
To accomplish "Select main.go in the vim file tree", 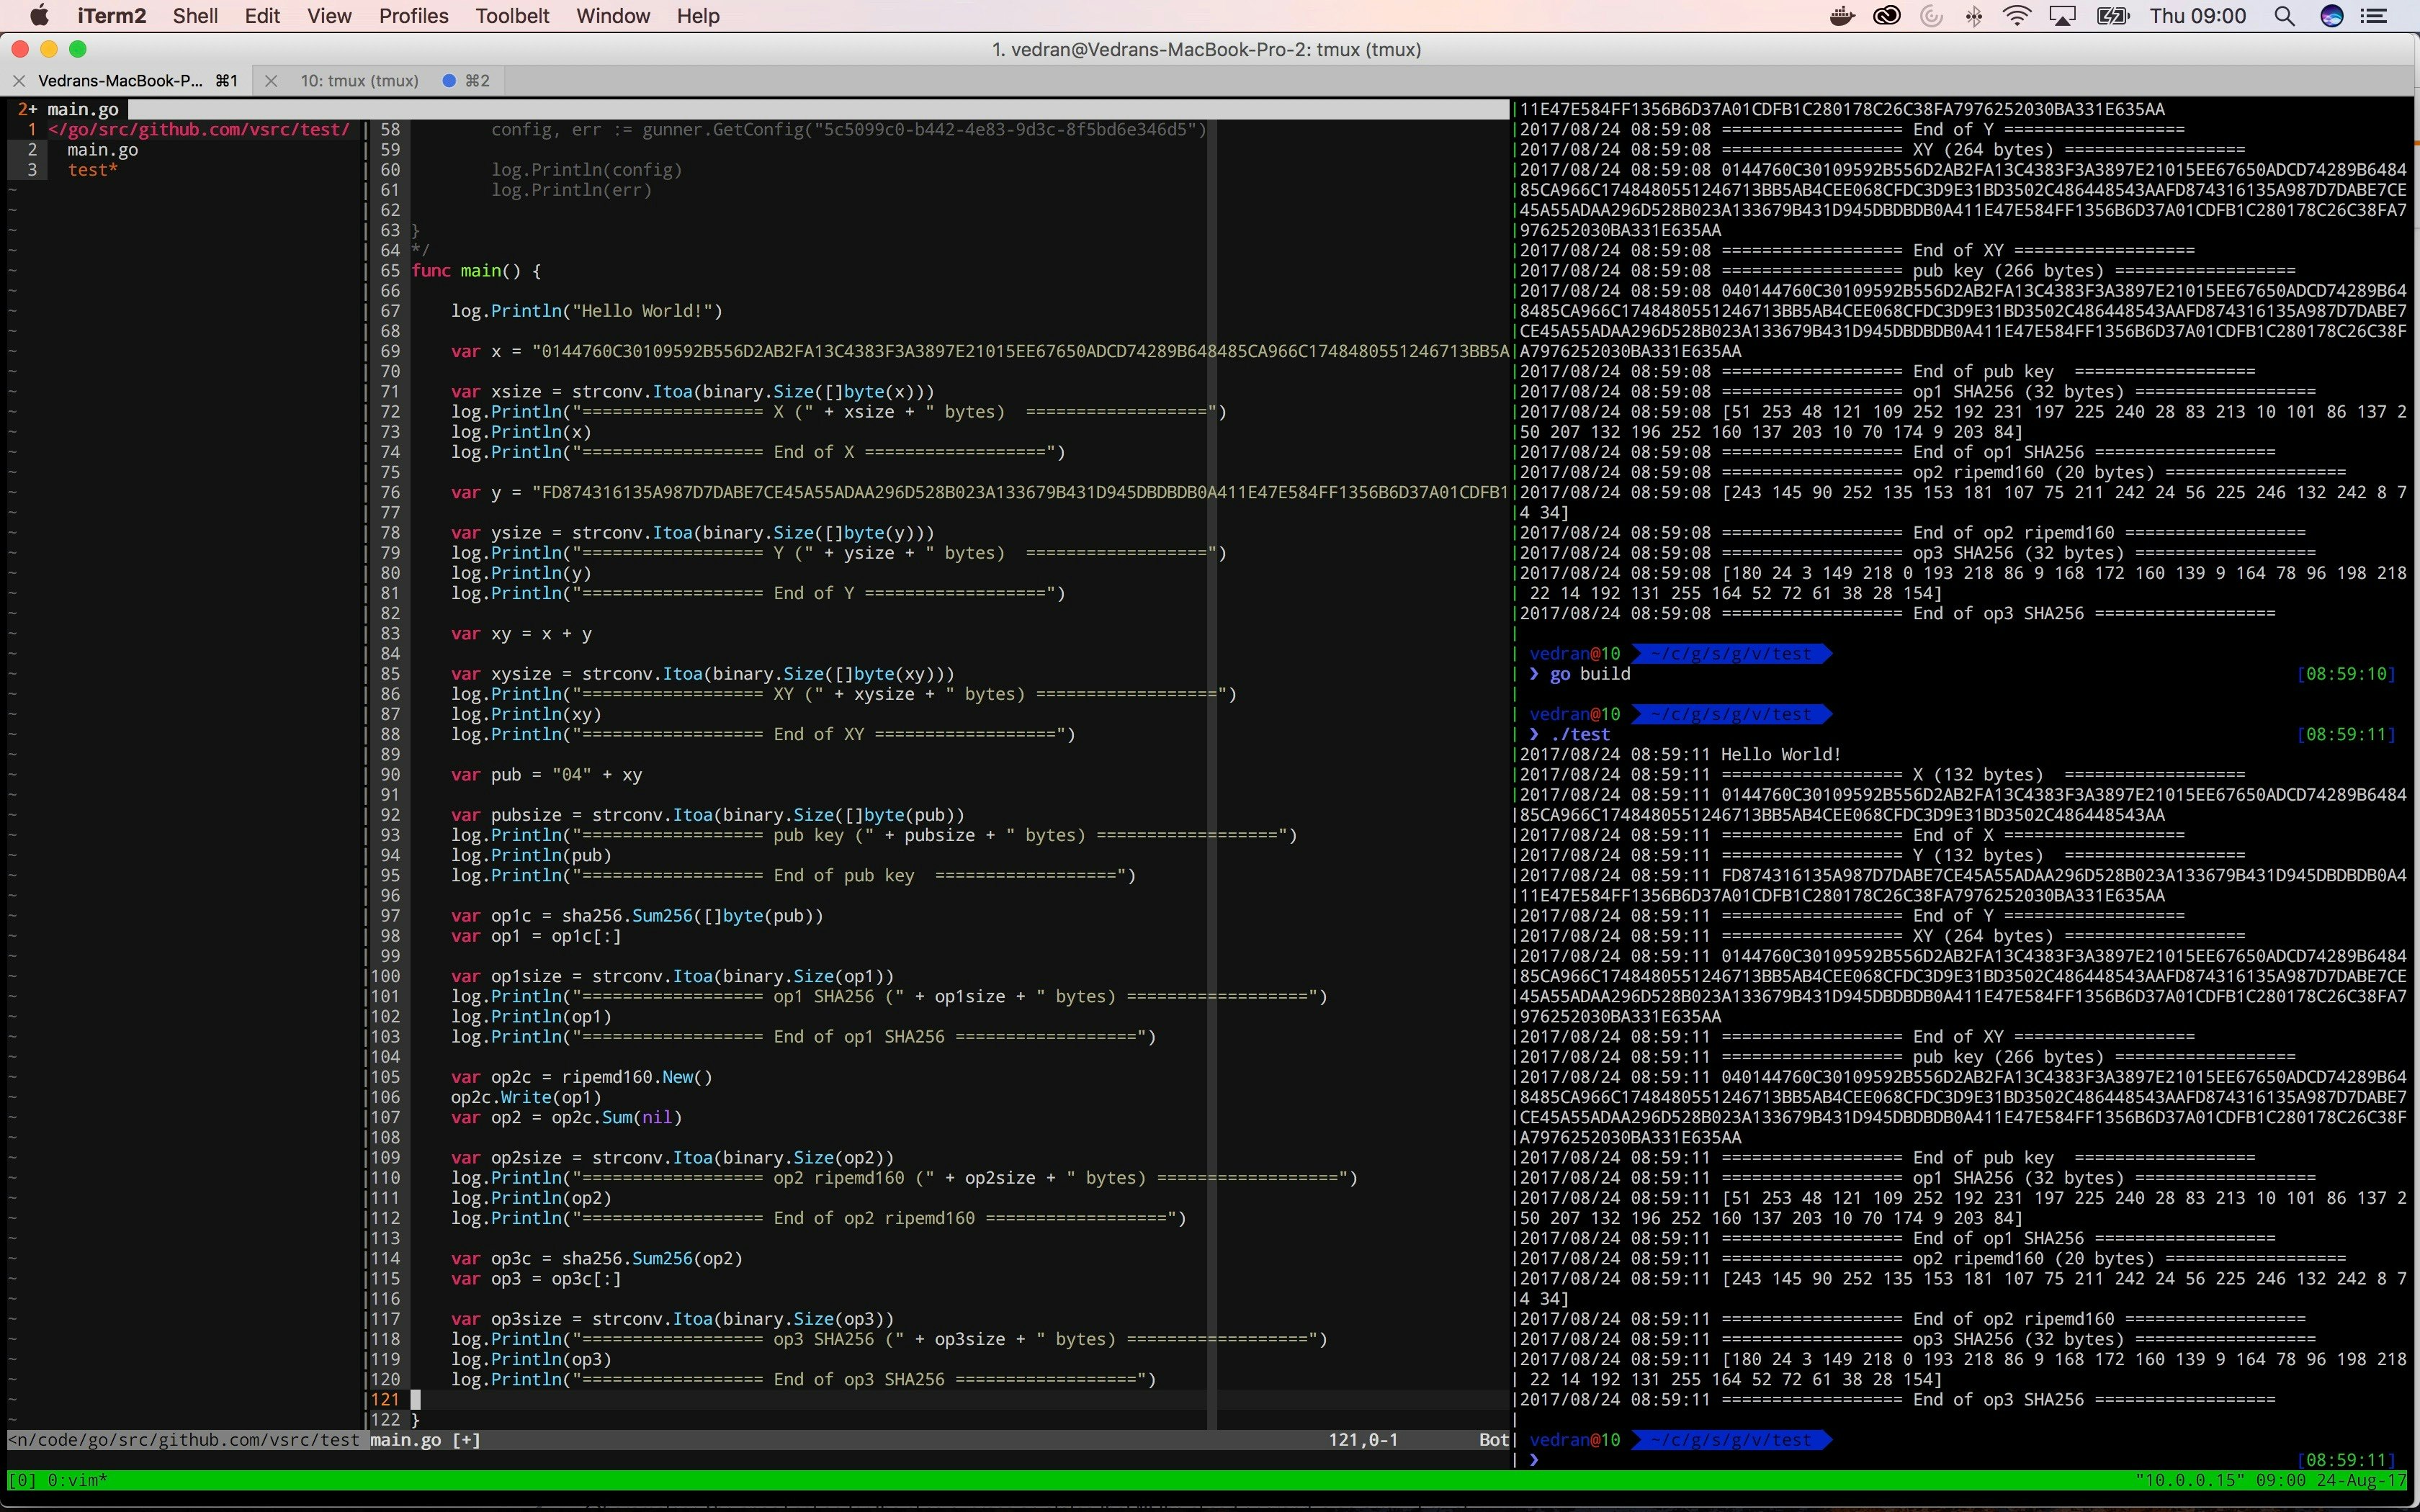I will click(103, 149).
